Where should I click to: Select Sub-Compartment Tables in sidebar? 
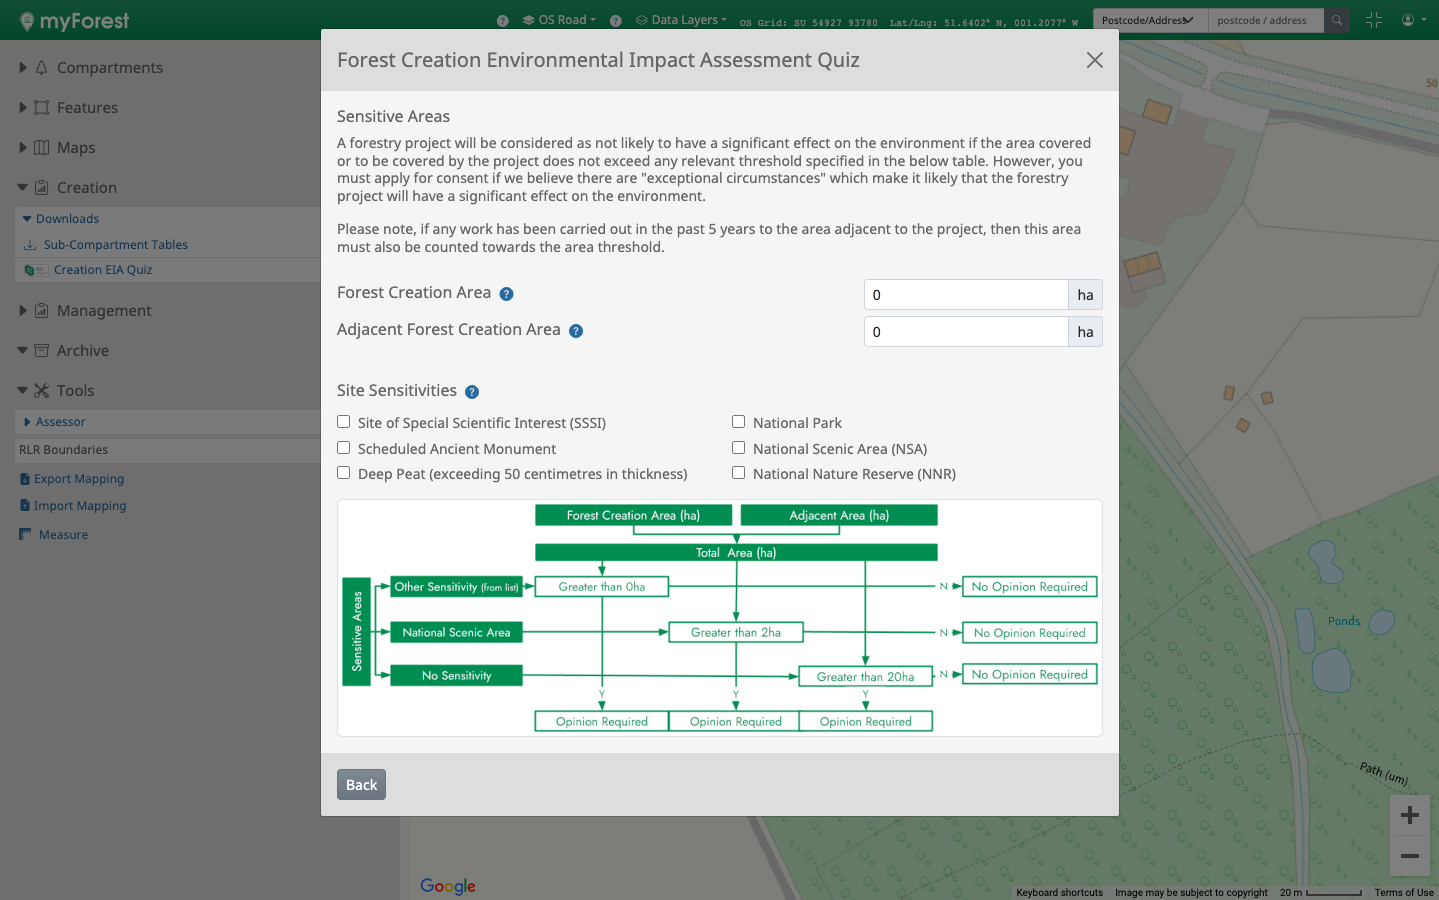[x=115, y=245]
